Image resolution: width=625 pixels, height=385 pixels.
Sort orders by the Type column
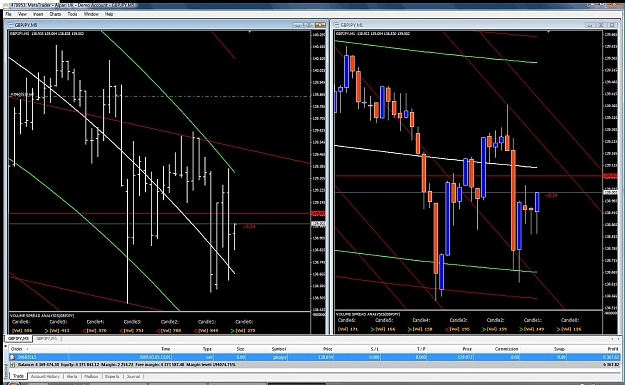click(x=207, y=349)
